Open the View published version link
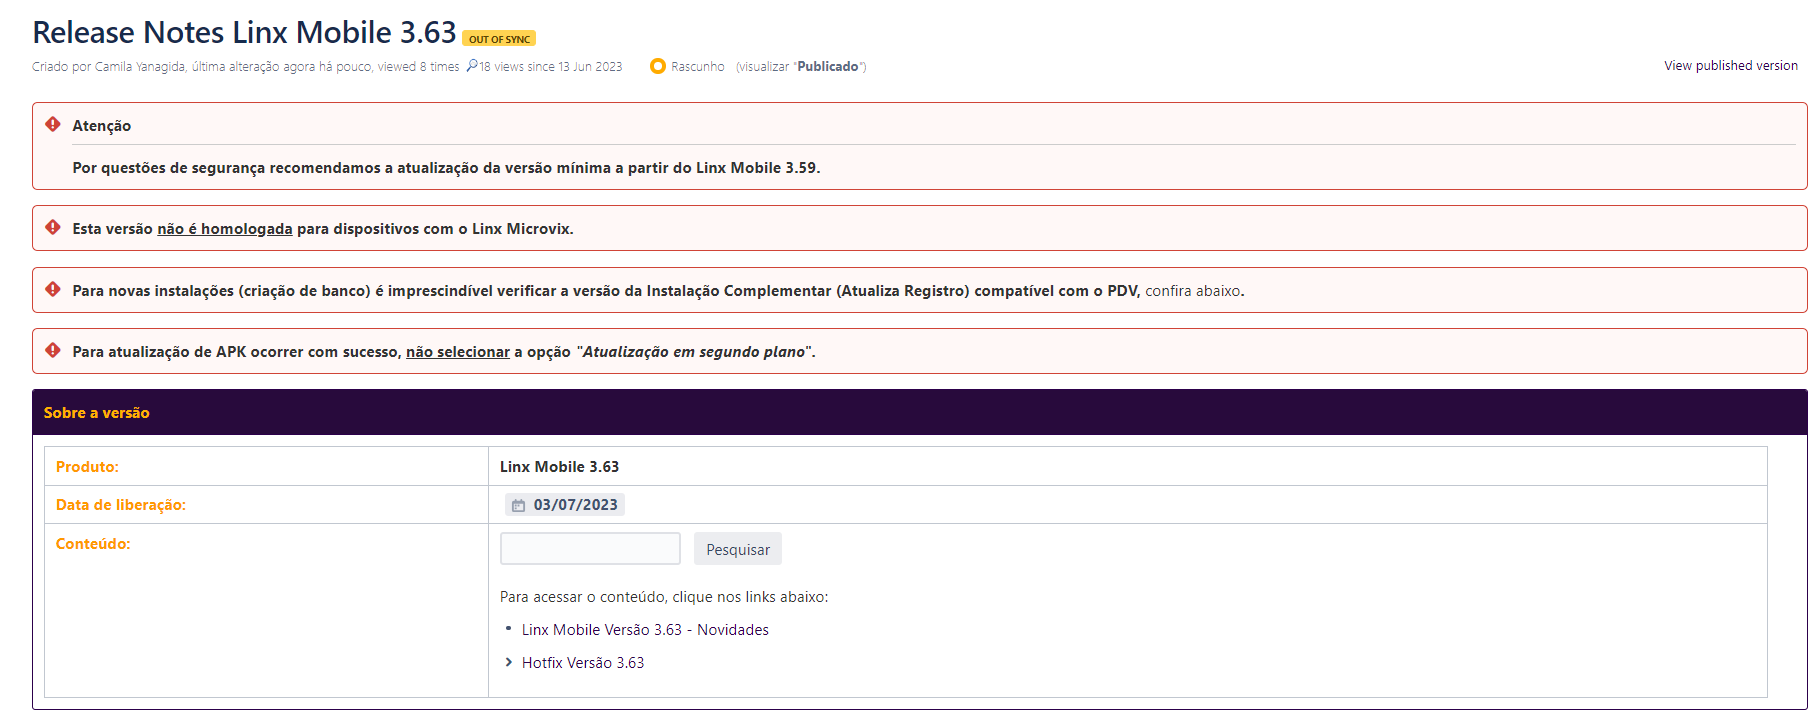The height and width of the screenshot is (719, 1816). (1730, 65)
